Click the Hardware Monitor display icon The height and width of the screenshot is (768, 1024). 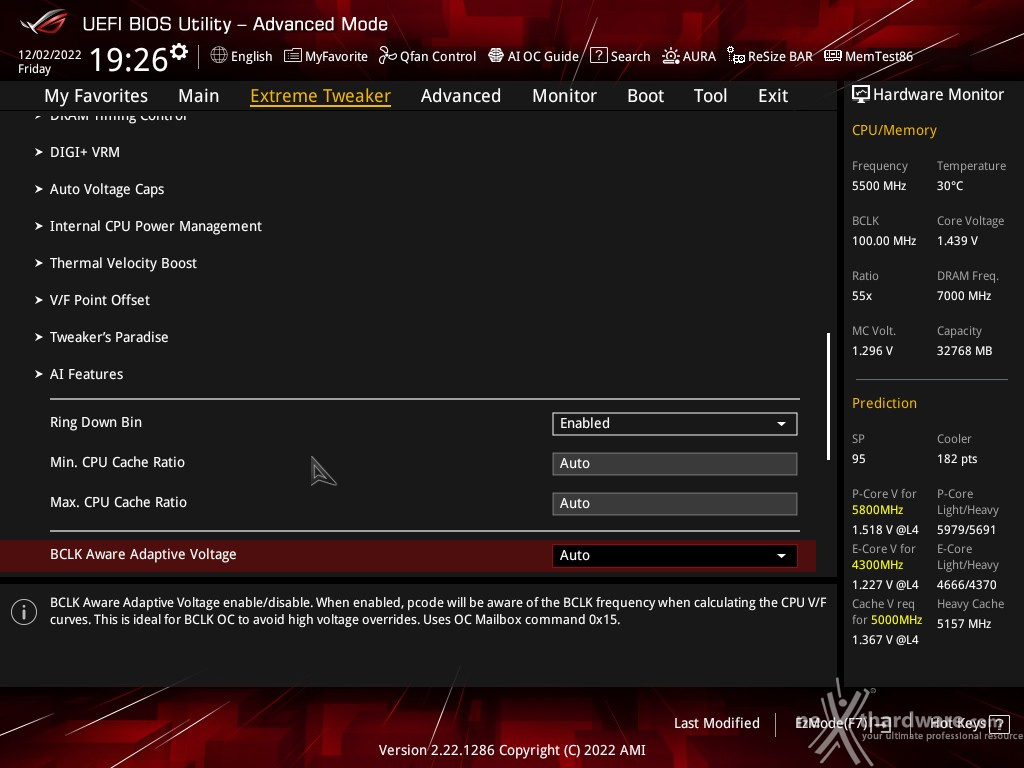(861, 95)
